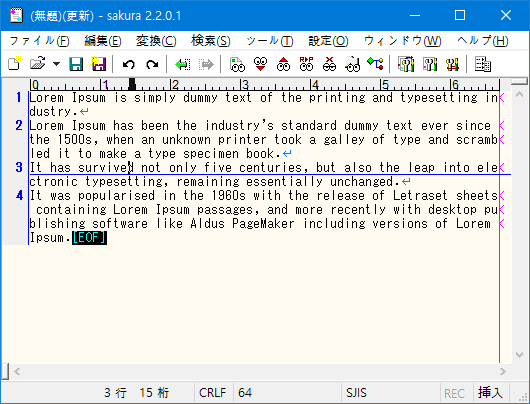Open the command list icon at toolbar end
530x404 pixels.
pos(483,64)
